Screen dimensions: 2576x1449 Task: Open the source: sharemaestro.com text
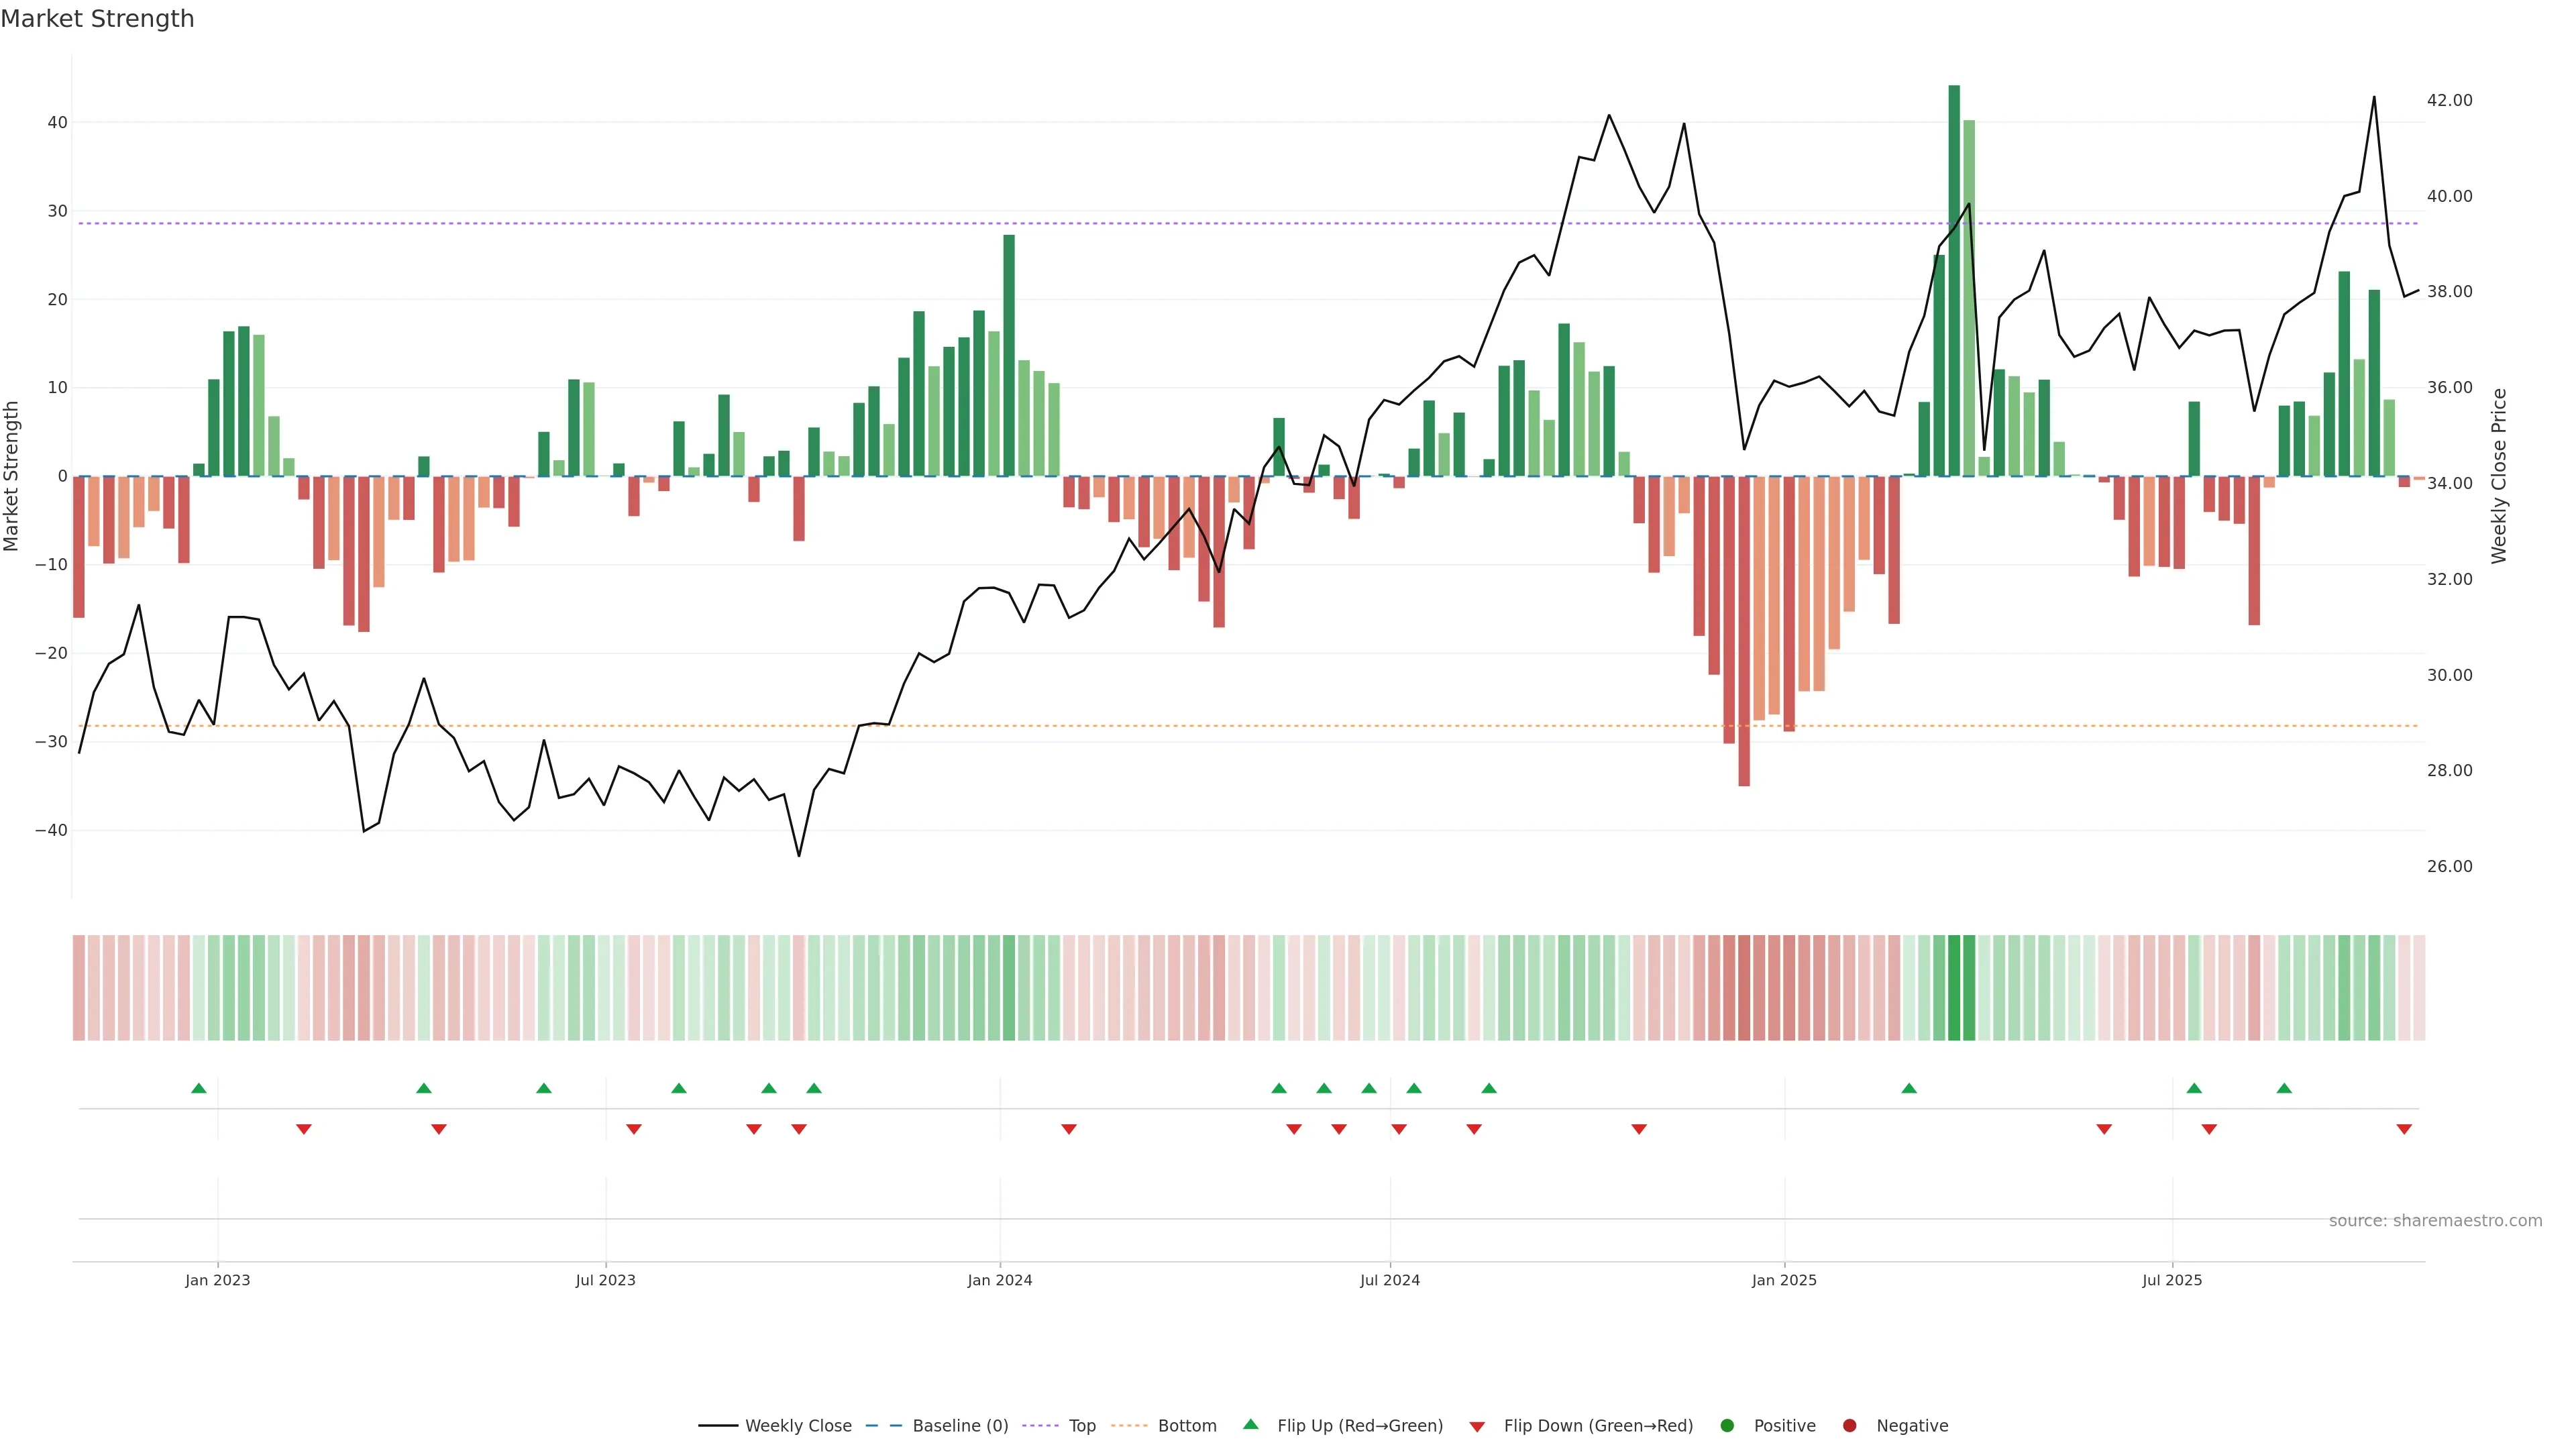click(2435, 1221)
